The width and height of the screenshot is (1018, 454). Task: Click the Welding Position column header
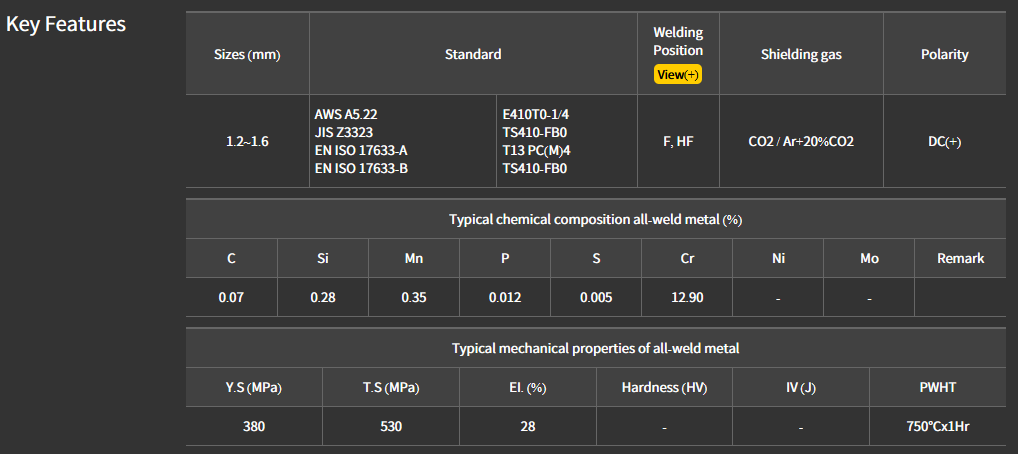click(678, 41)
